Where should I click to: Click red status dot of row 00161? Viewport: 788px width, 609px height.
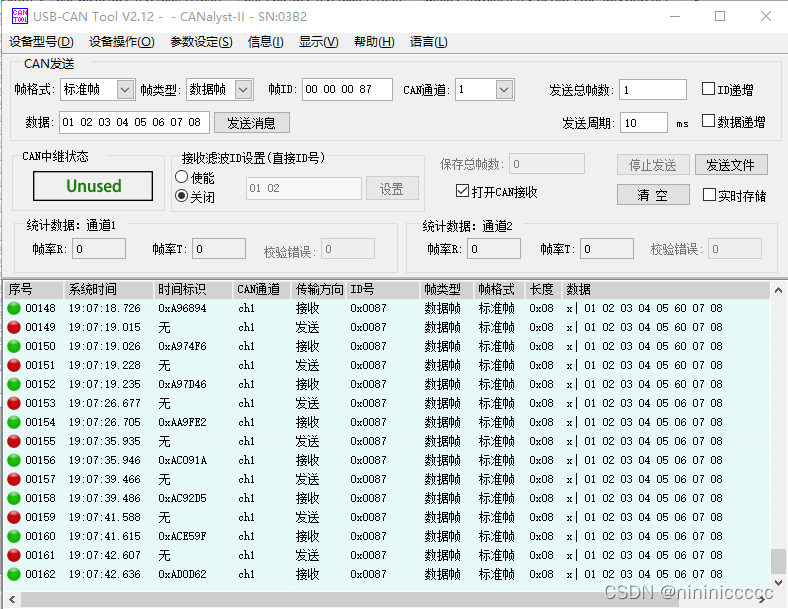tap(14, 555)
